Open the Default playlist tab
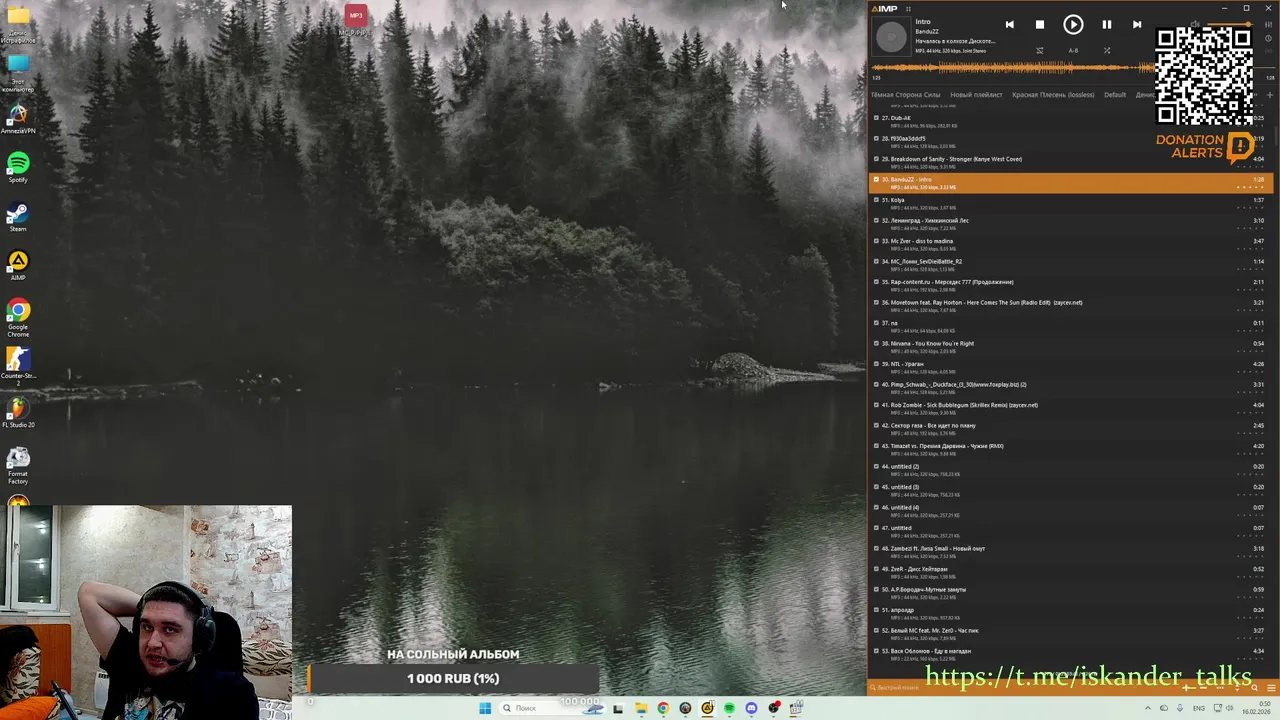Screen dimensions: 1280x720 [x=1115, y=95]
